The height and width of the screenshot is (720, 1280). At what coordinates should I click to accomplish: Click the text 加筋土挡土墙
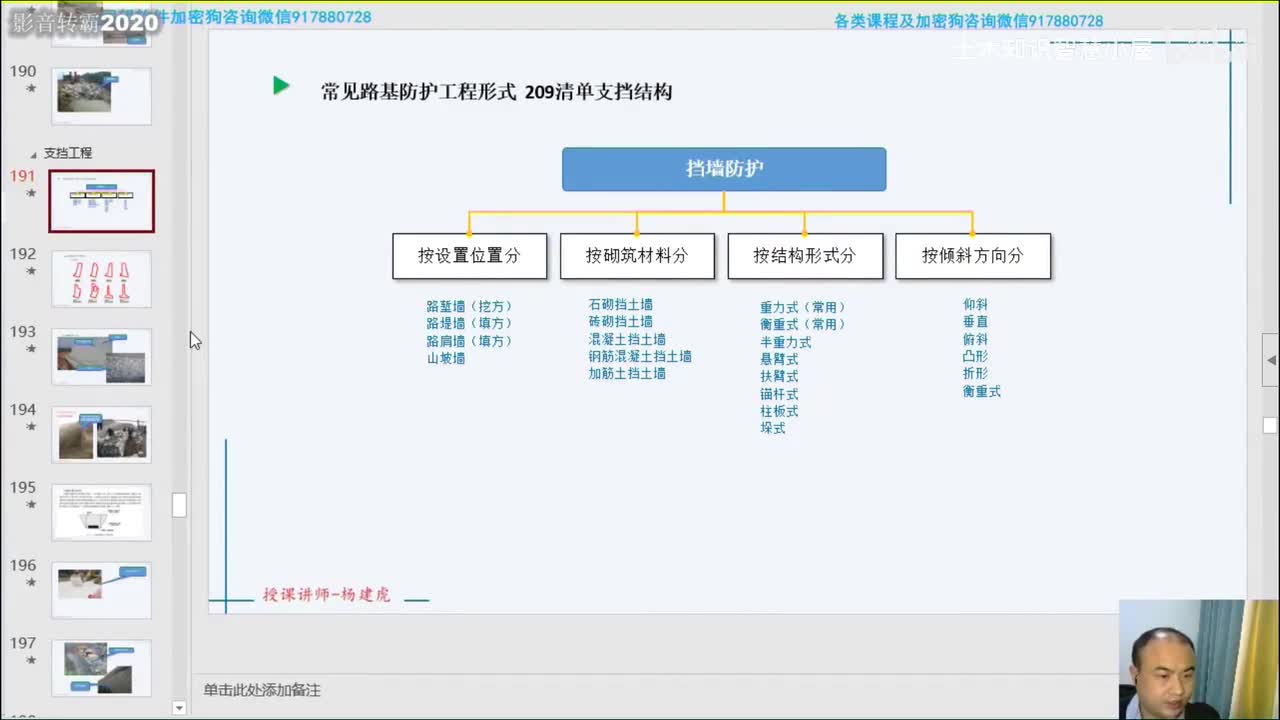[627, 373]
